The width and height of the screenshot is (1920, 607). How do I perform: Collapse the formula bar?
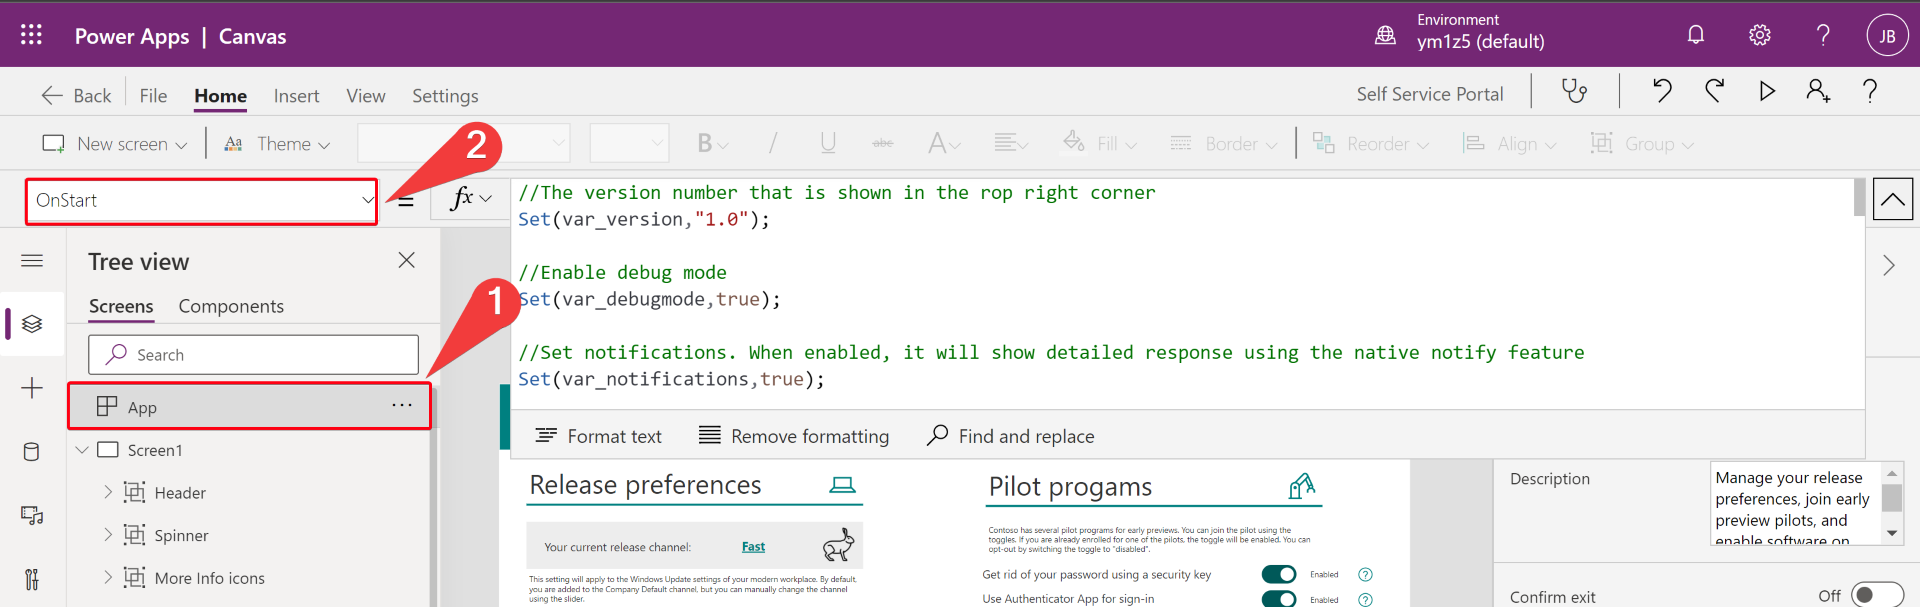1893,199
